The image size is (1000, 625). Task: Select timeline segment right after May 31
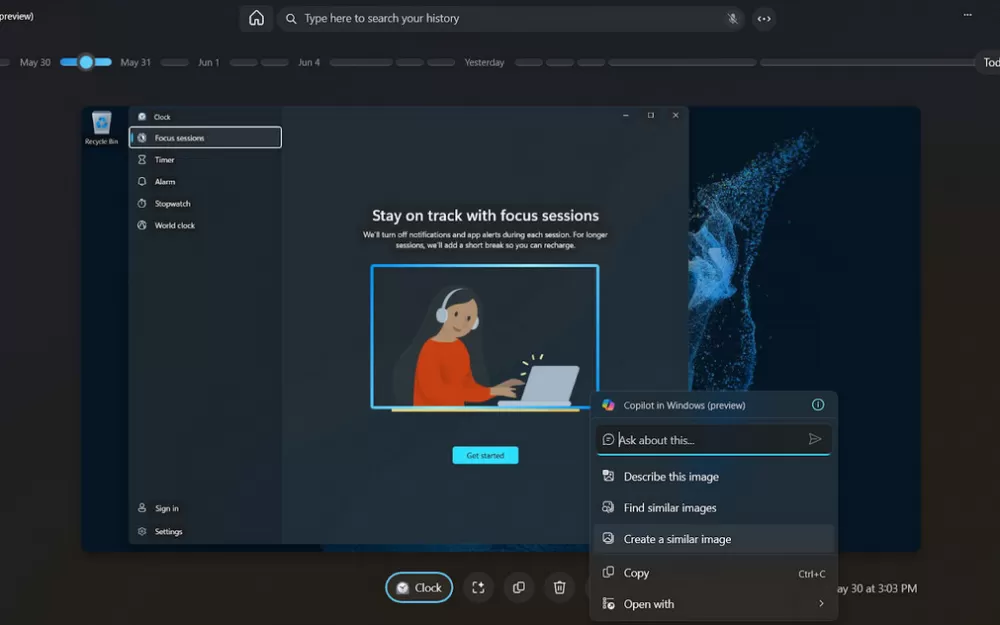[175, 62]
